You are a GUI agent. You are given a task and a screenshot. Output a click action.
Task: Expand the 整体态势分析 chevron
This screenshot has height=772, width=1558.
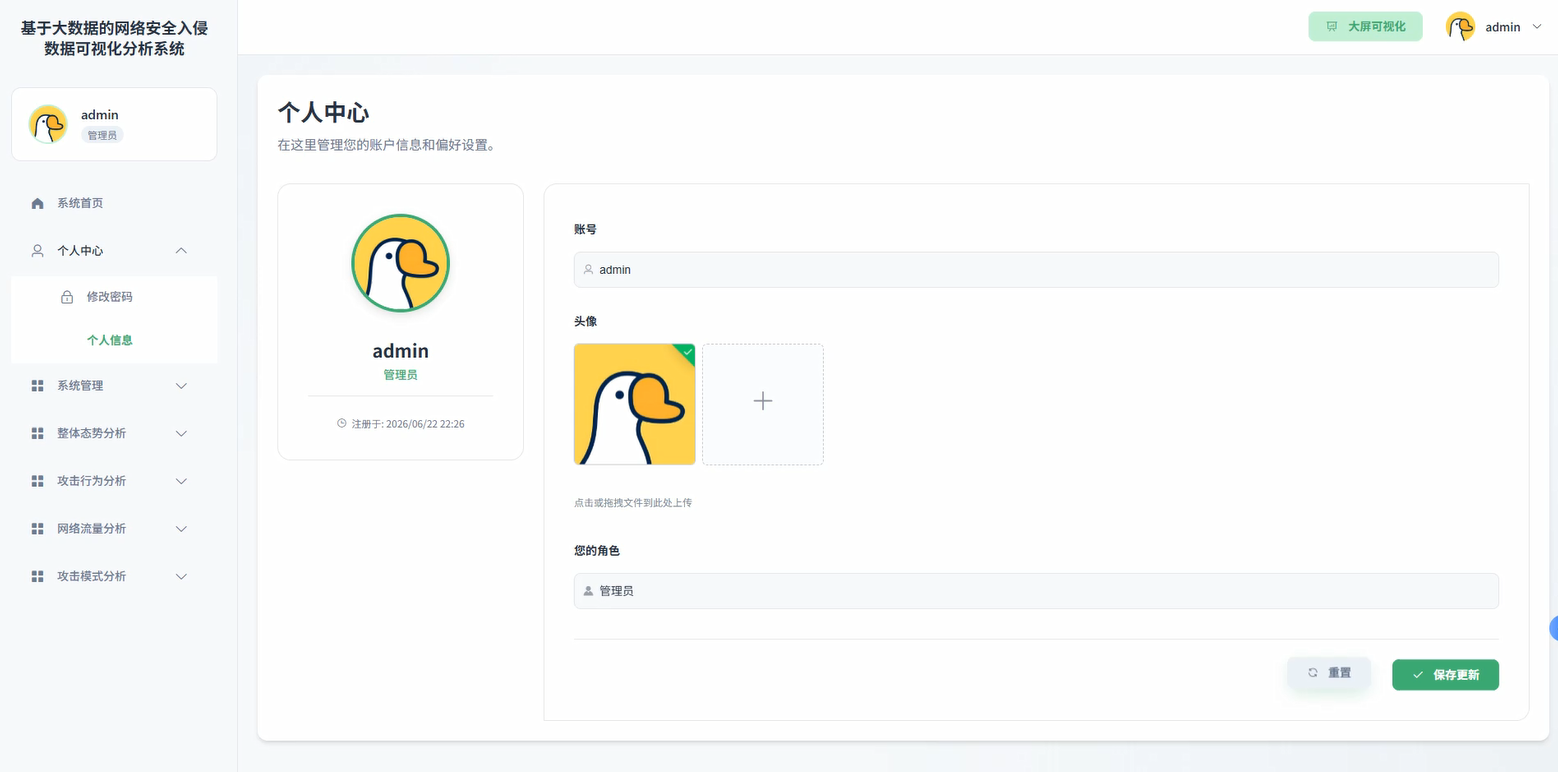(181, 433)
